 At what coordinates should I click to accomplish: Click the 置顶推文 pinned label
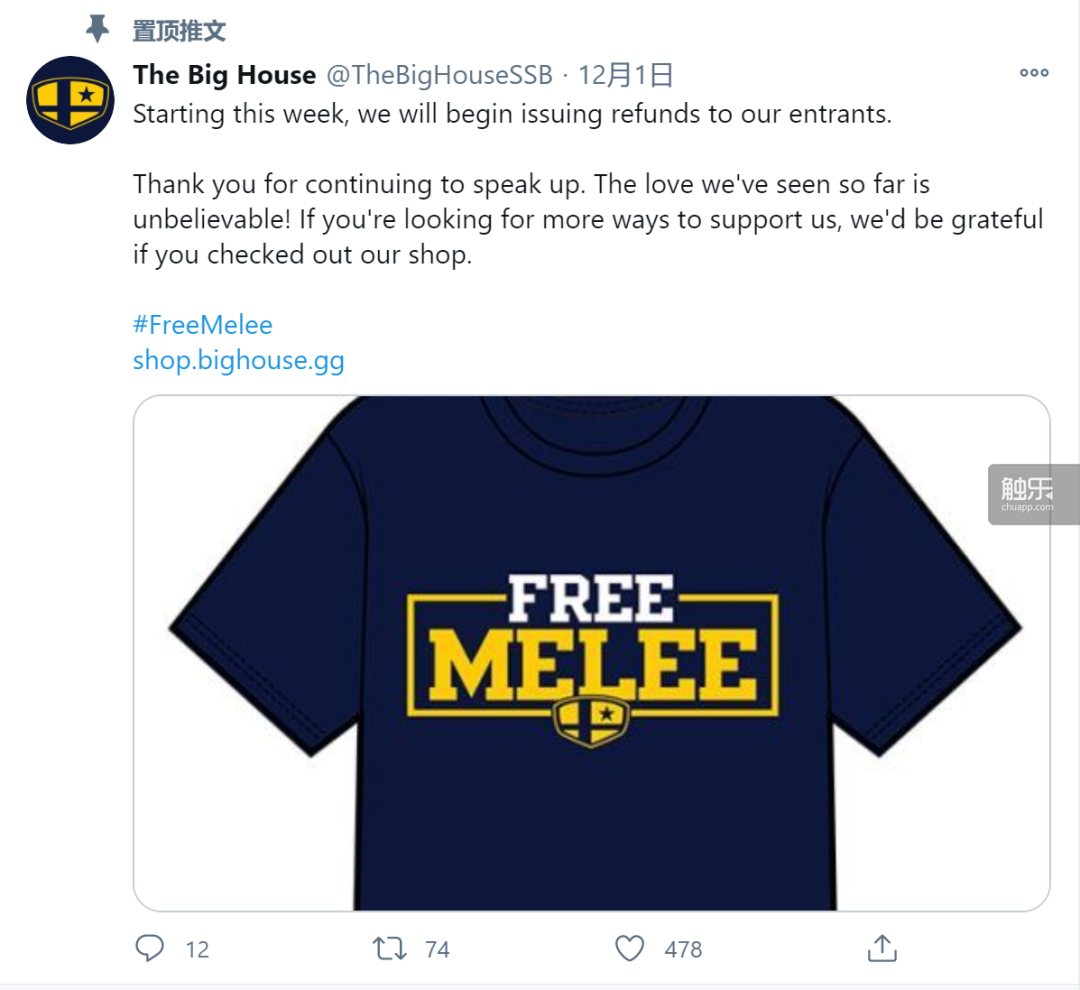pos(179,30)
